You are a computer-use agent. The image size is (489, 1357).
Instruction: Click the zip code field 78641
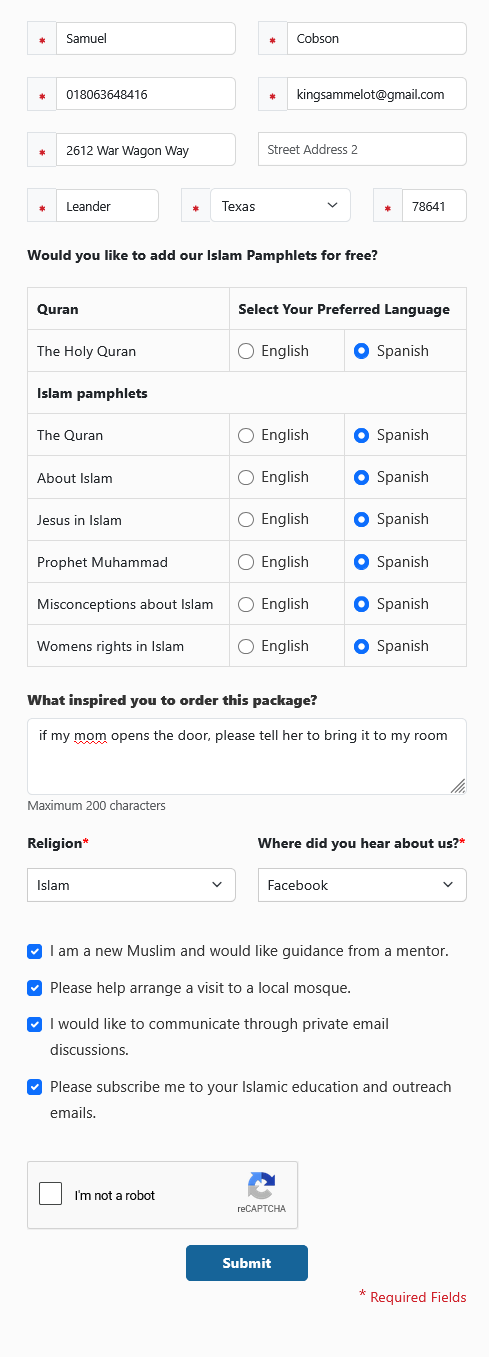[x=434, y=206]
